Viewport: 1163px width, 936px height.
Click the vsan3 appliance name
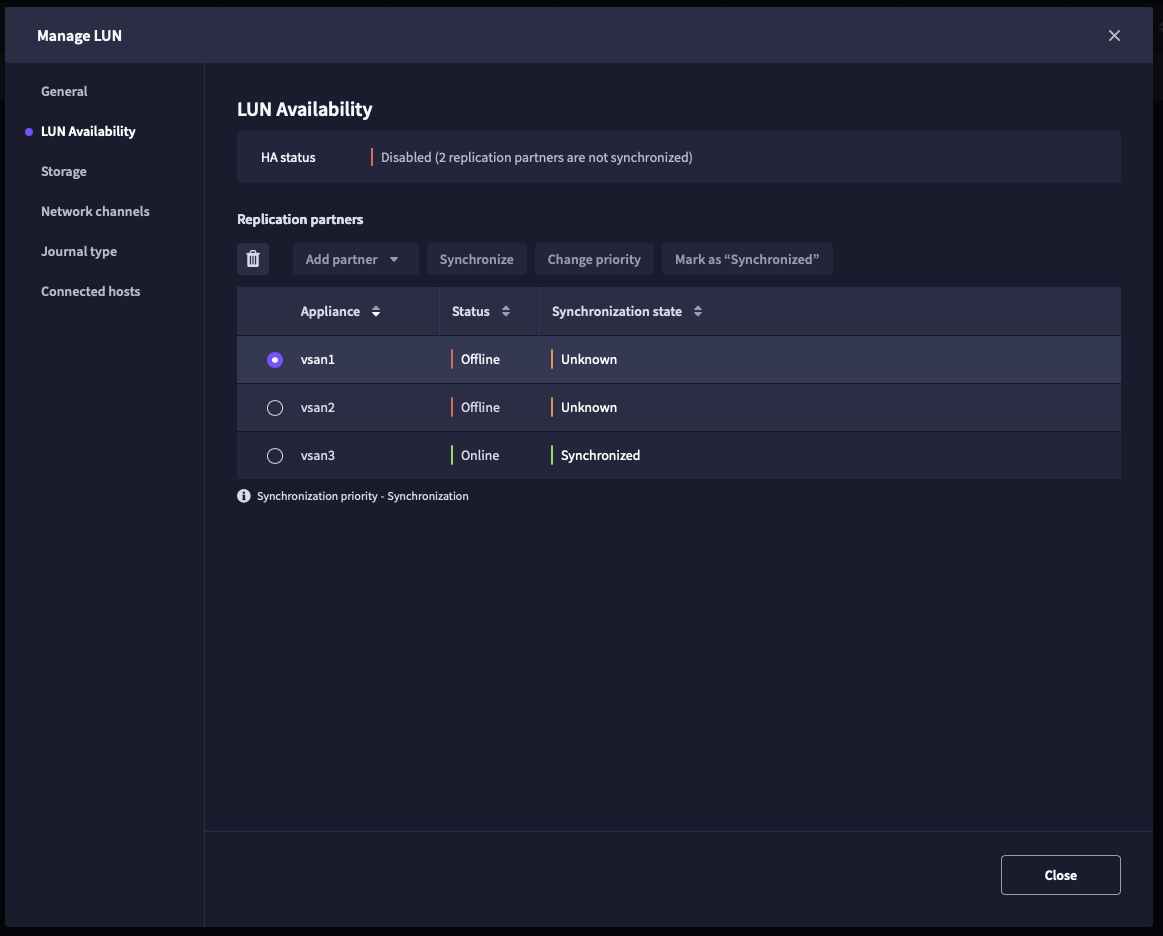[x=317, y=455]
